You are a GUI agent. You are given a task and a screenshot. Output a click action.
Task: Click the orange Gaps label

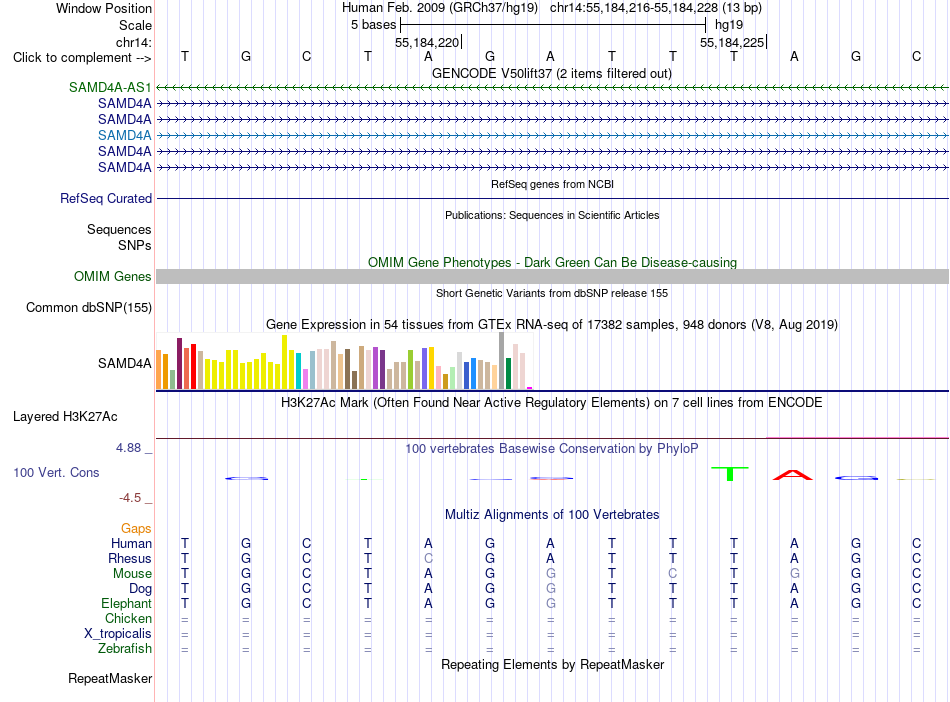[x=136, y=529]
